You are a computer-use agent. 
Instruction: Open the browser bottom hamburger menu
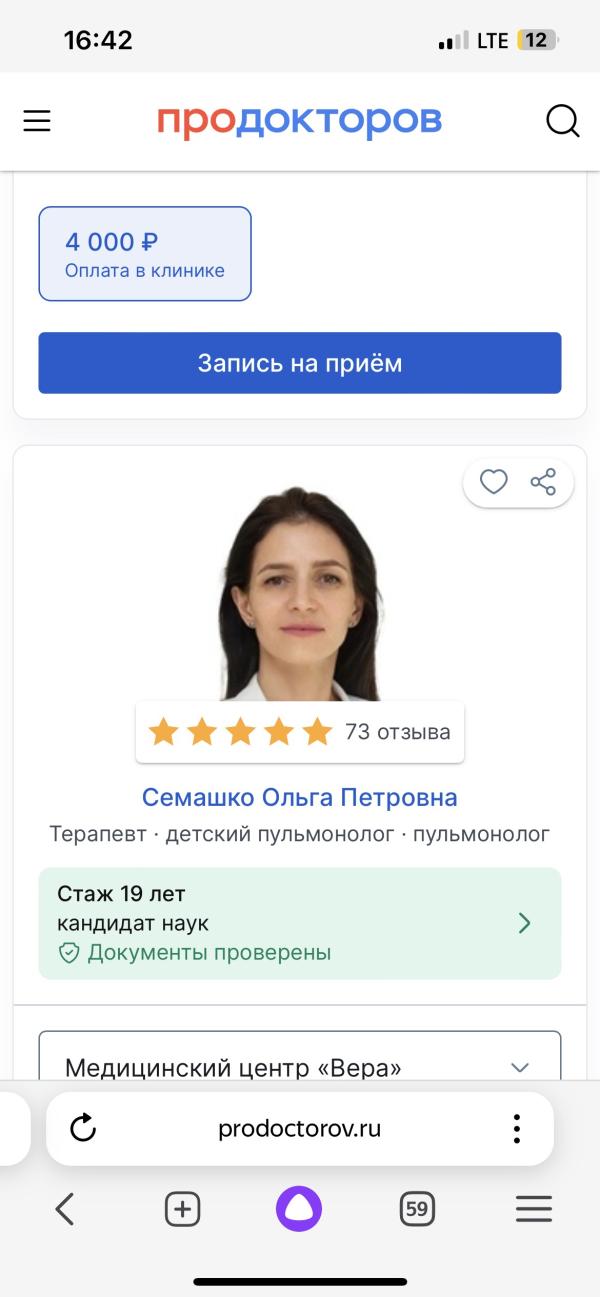point(534,1209)
